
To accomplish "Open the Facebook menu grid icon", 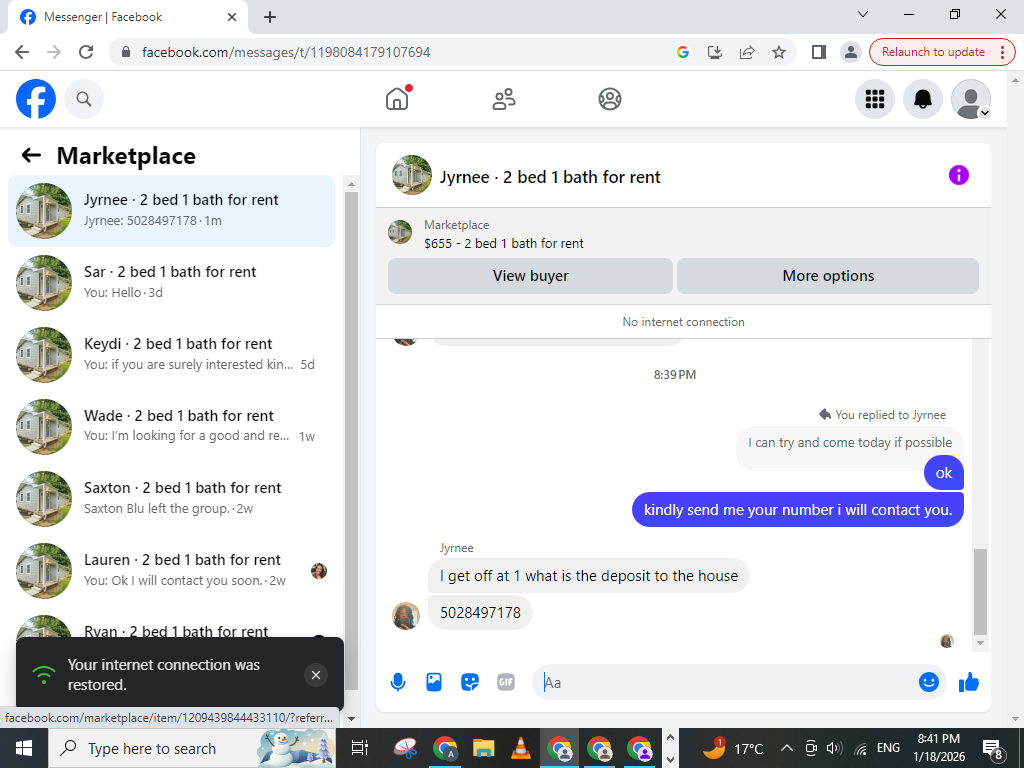I will (874, 99).
